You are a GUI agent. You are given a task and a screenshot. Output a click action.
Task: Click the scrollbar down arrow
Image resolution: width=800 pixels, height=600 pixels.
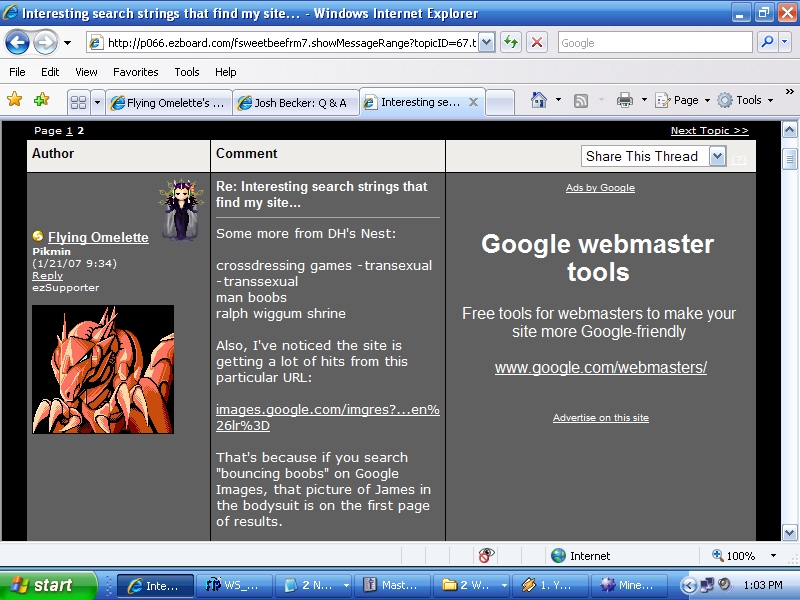789,533
